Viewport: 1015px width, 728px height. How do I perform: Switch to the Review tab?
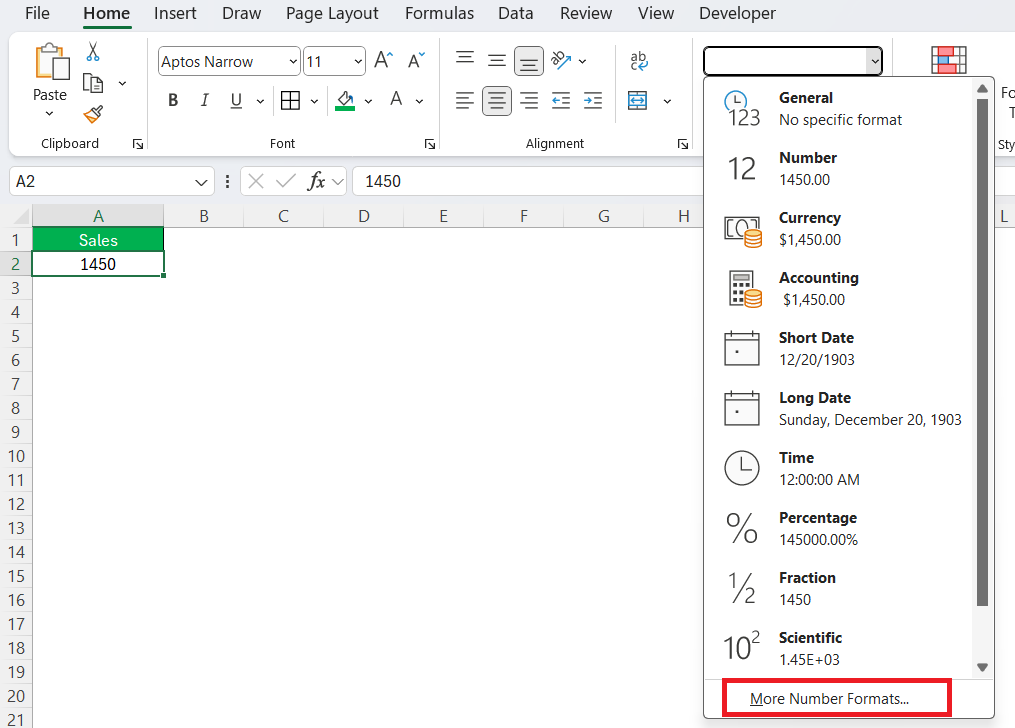click(x=586, y=13)
